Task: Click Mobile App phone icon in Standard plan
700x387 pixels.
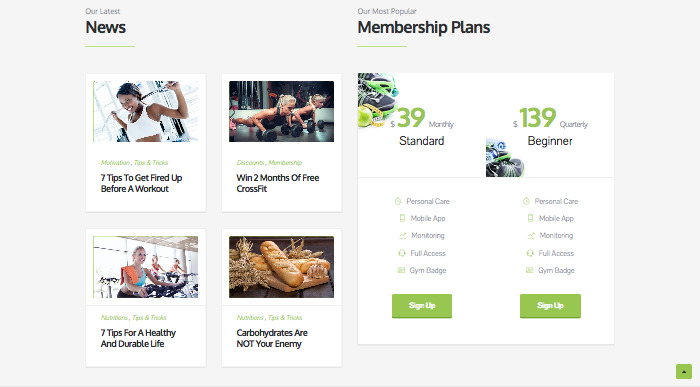Action: (x=402, y=218)
